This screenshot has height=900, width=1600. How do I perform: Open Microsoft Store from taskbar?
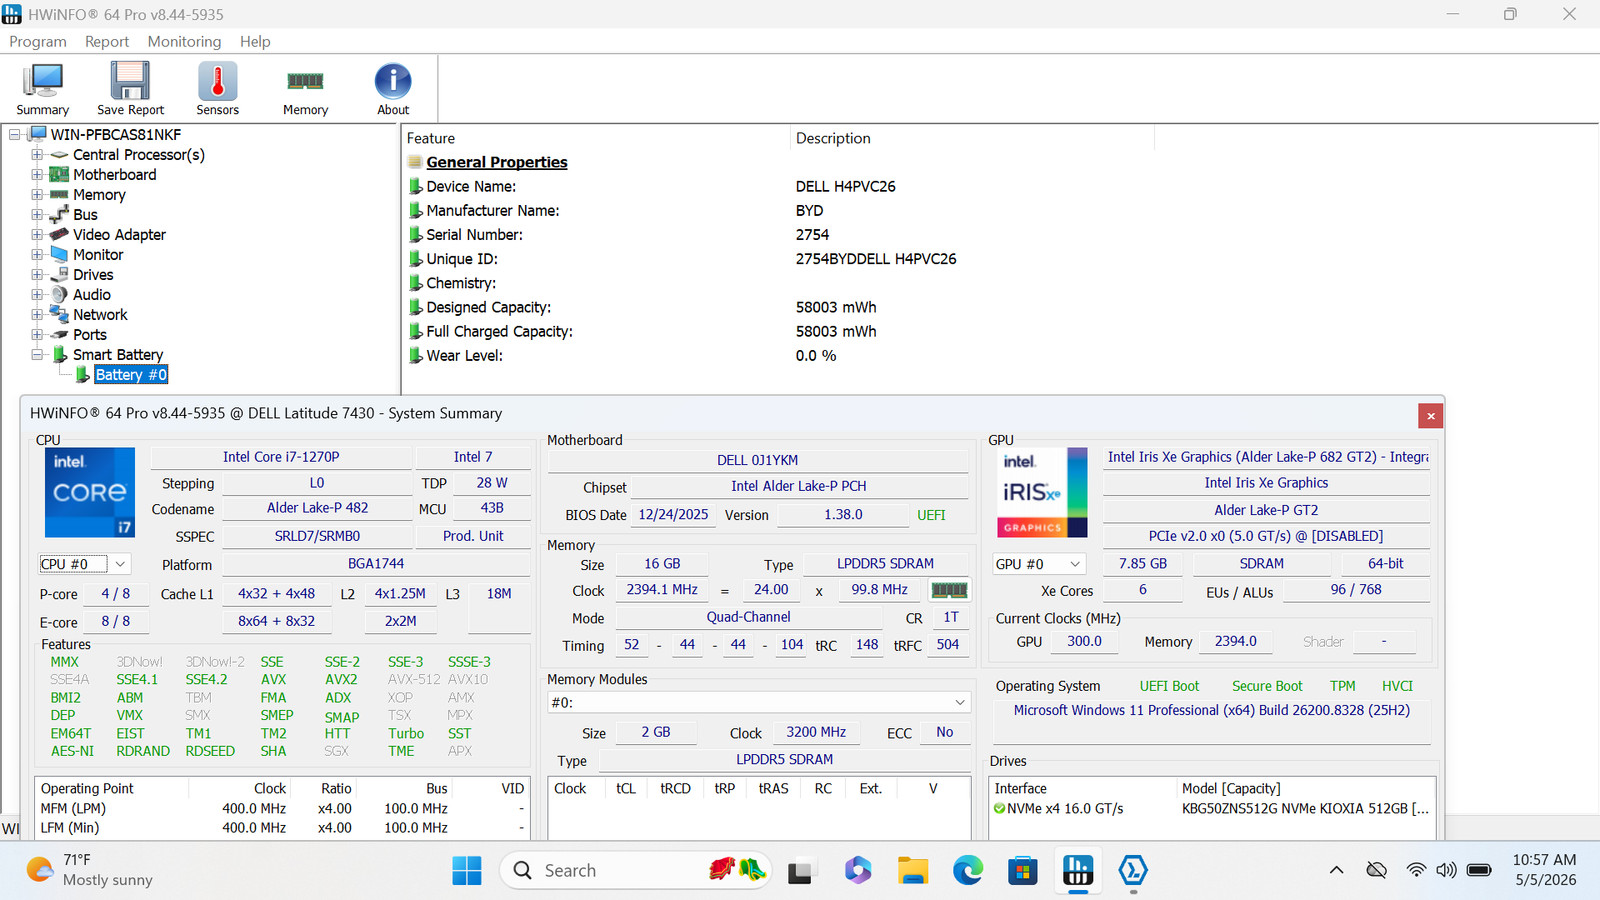(x=1022, y=871)
